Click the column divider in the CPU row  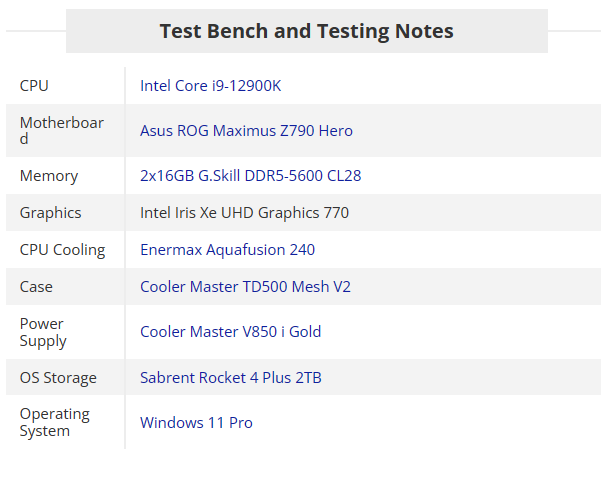[x=125, y=86]
